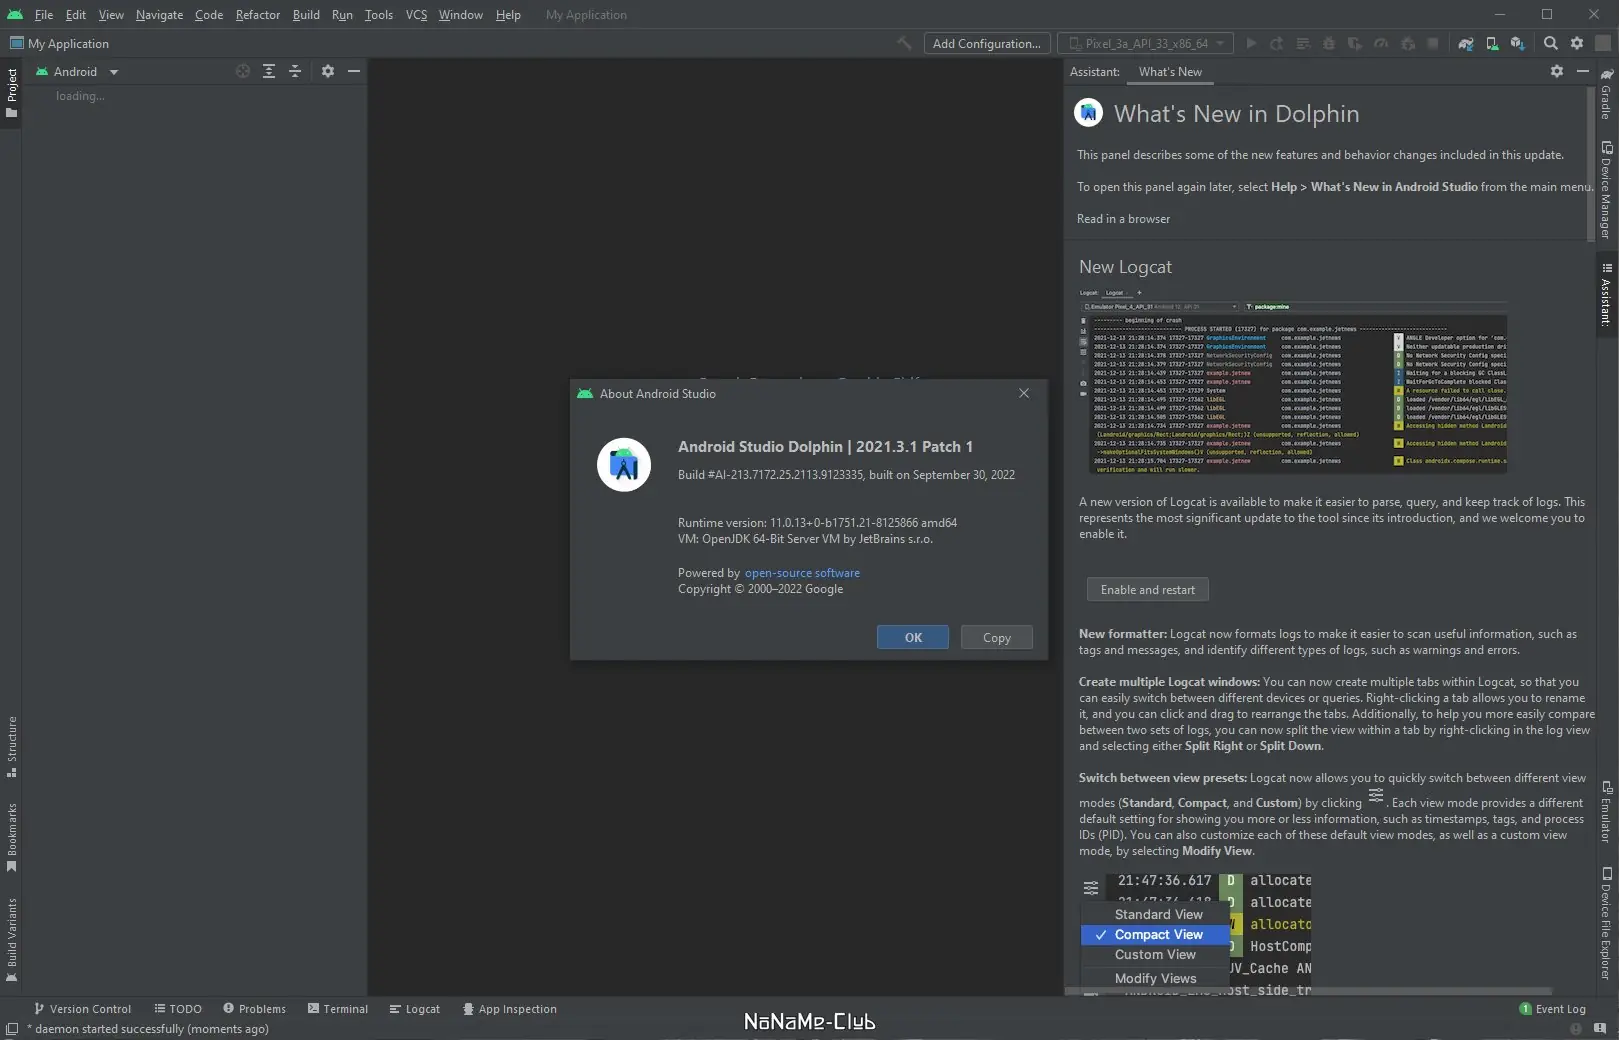Screen dimensions: 1619x1040
Task: Open IDE settings gear in main toolbar
Action: (x=1577, y=44)
